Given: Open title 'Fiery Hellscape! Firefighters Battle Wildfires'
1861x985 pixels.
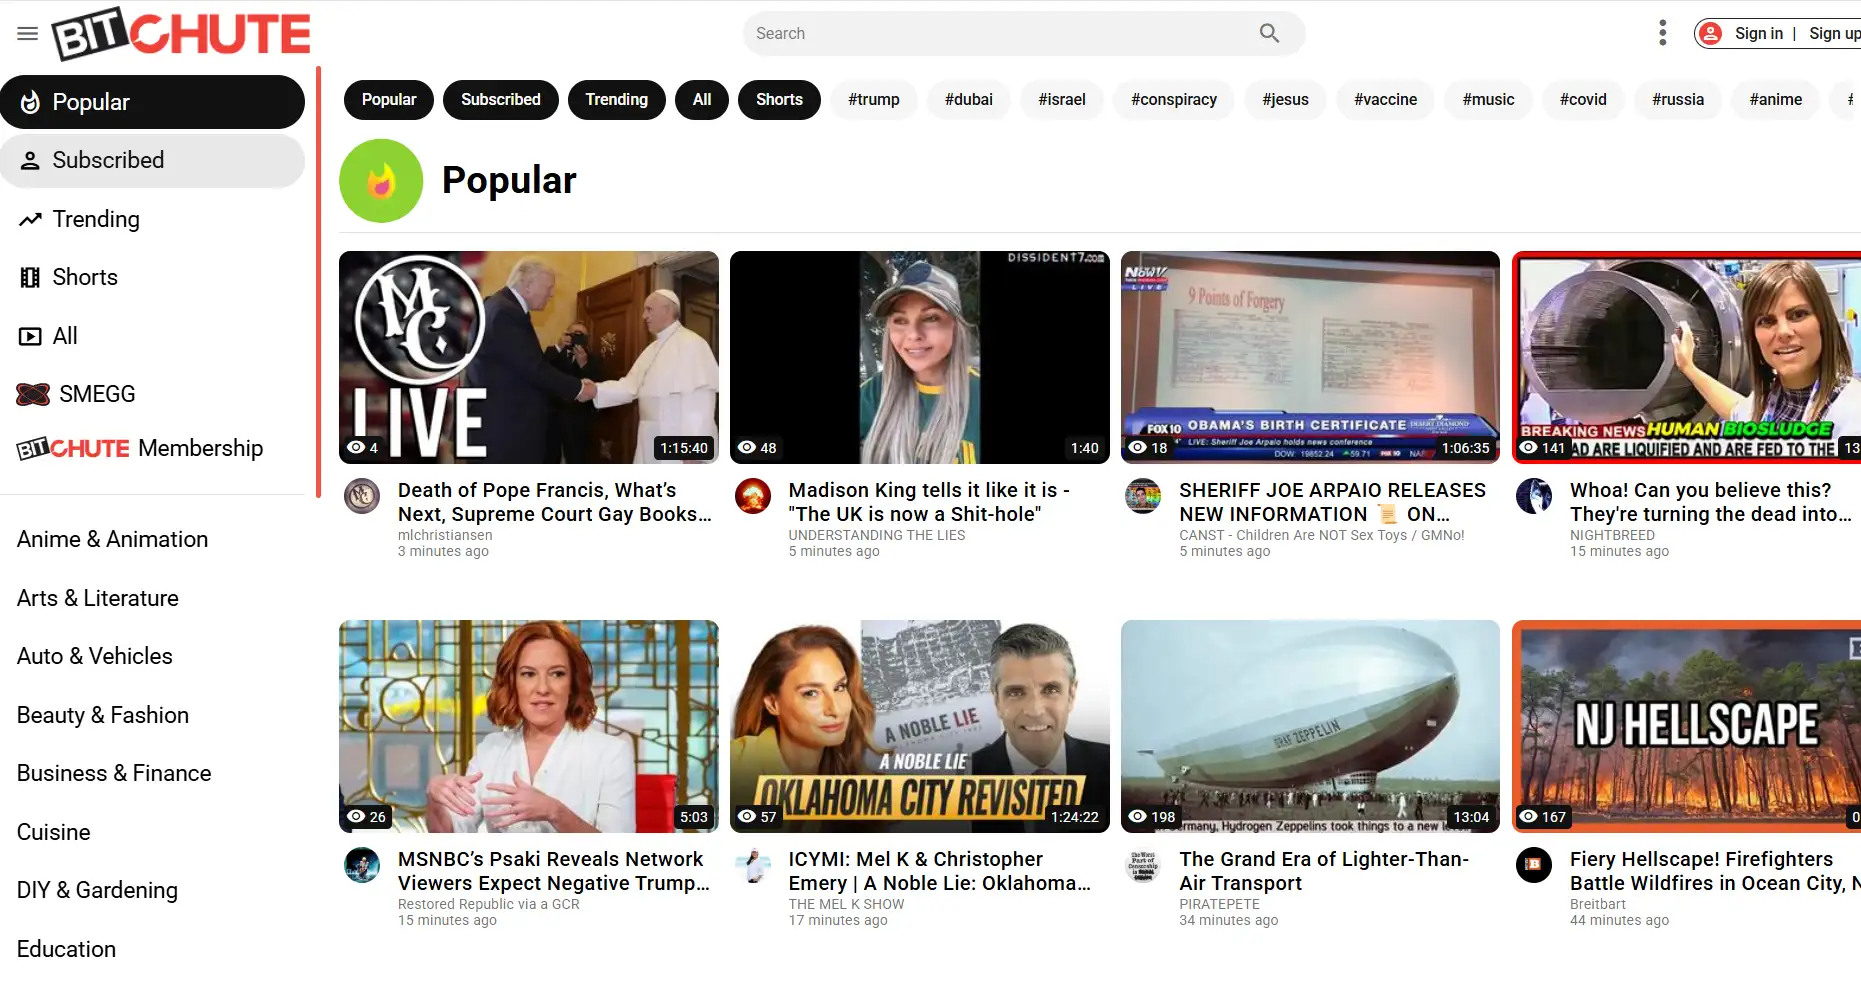Looking at the screenshot, I should (1715, 871).
